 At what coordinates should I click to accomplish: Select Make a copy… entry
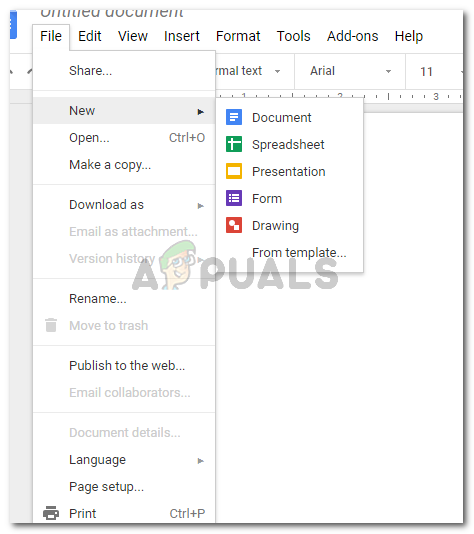coord(110,165)
